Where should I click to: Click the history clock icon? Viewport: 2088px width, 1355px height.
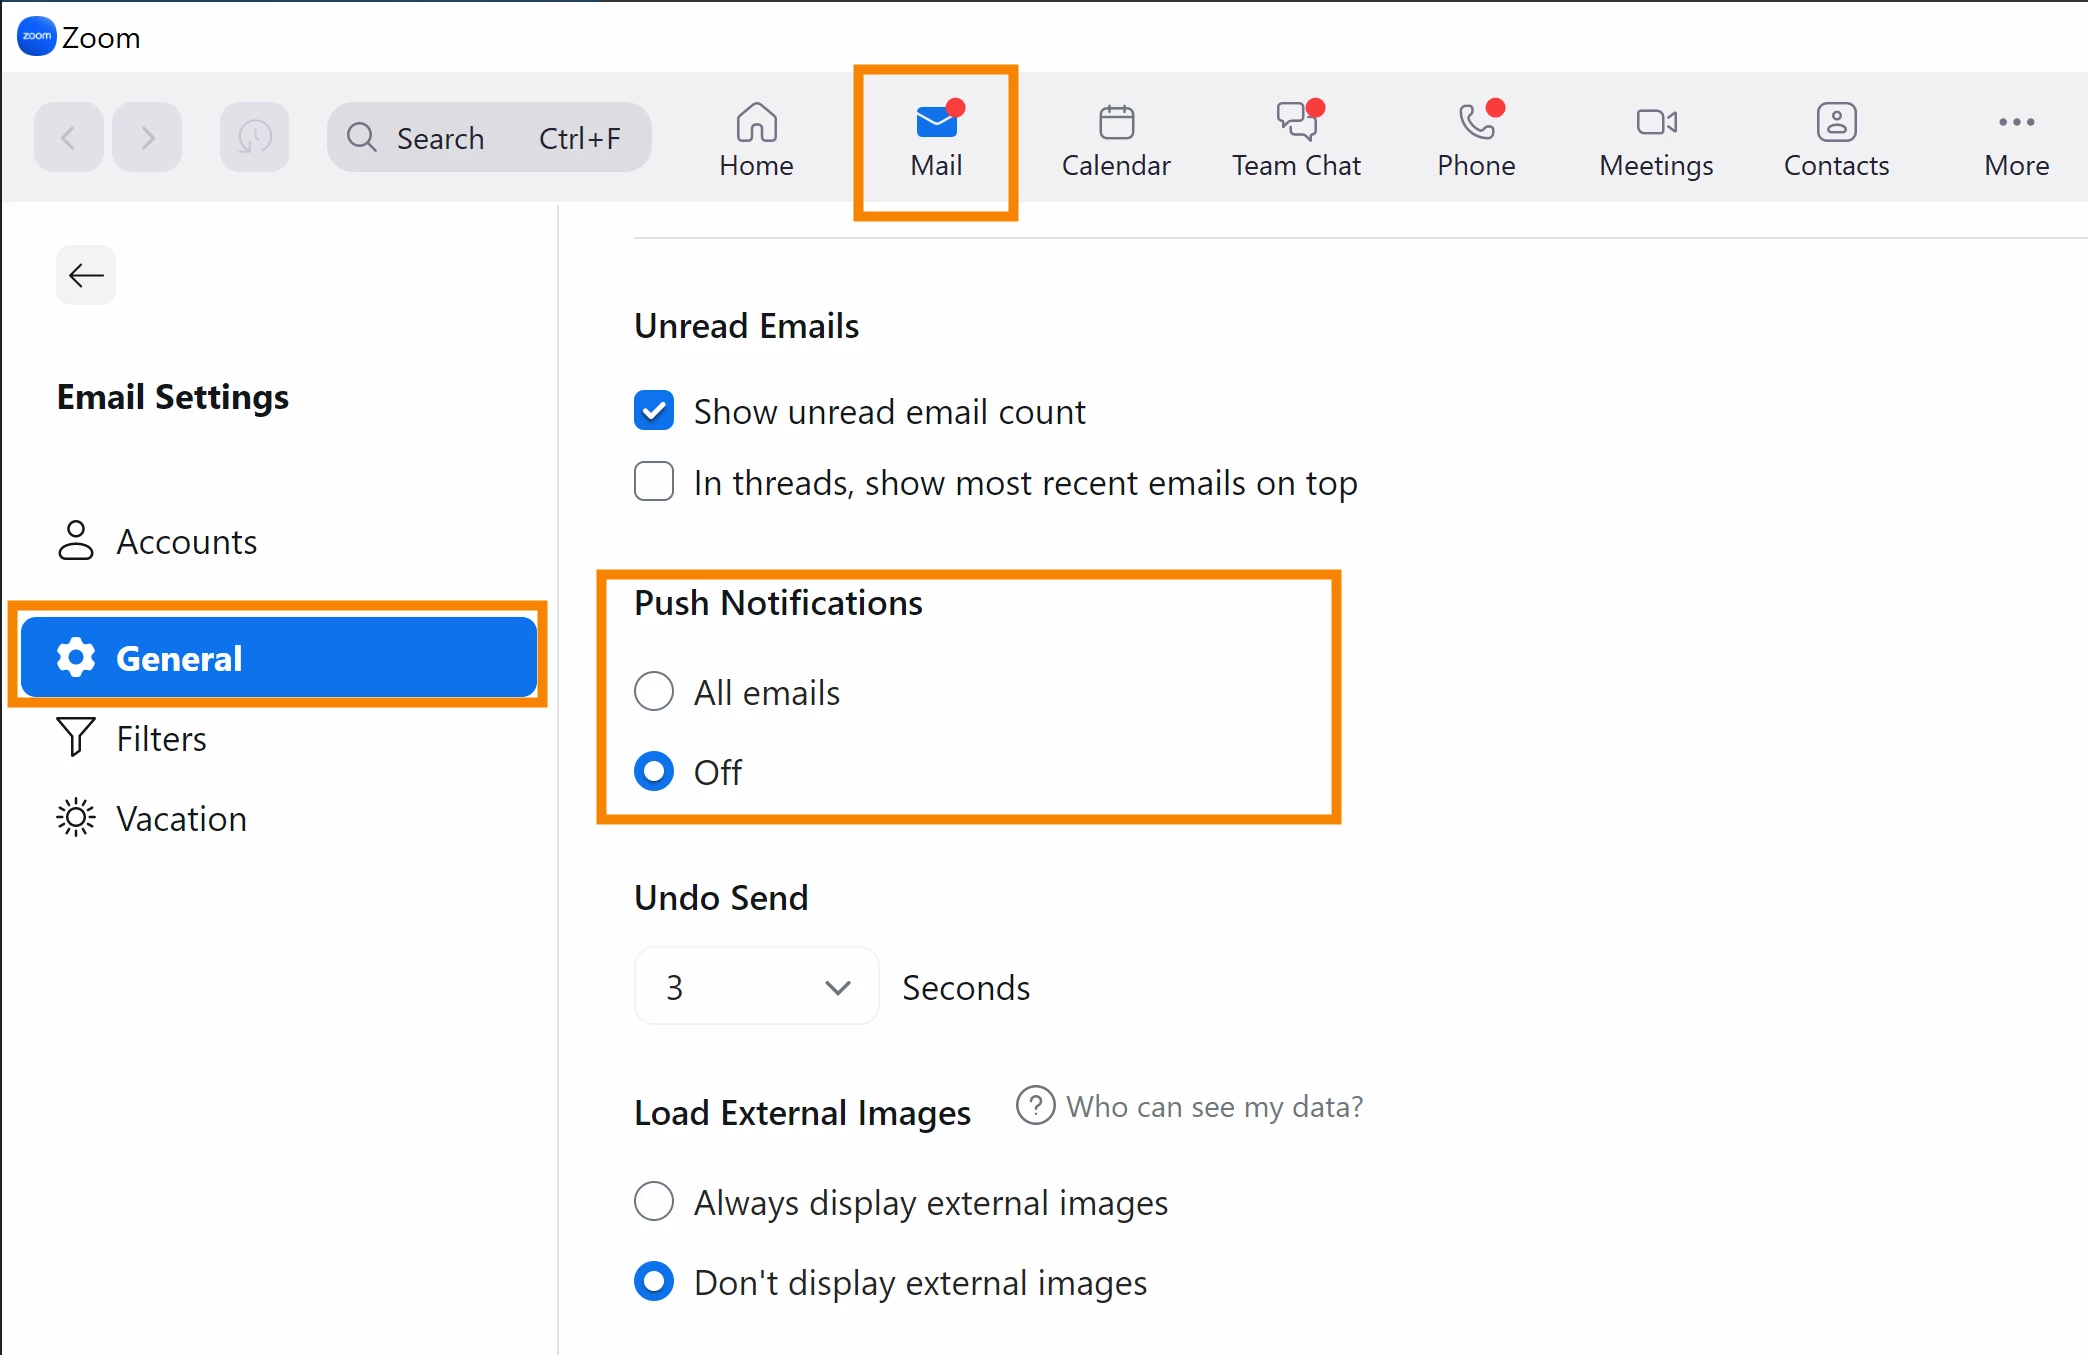click(x=254, y=137)
